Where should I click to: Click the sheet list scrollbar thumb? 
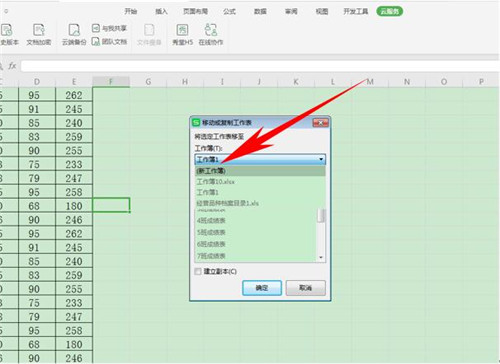click(x=321, y=215)
